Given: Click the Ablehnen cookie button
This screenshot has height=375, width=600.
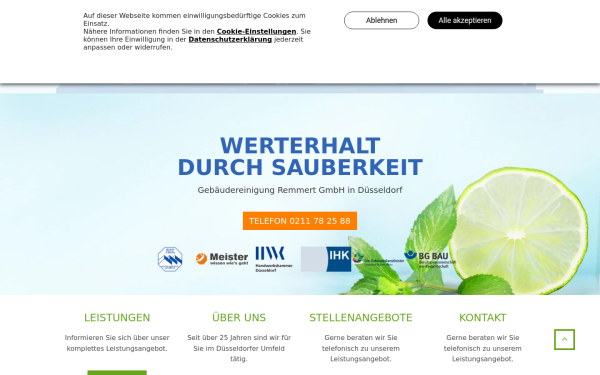Looking at the screenshot, I should pyautogui.click(x=381, y=20).
